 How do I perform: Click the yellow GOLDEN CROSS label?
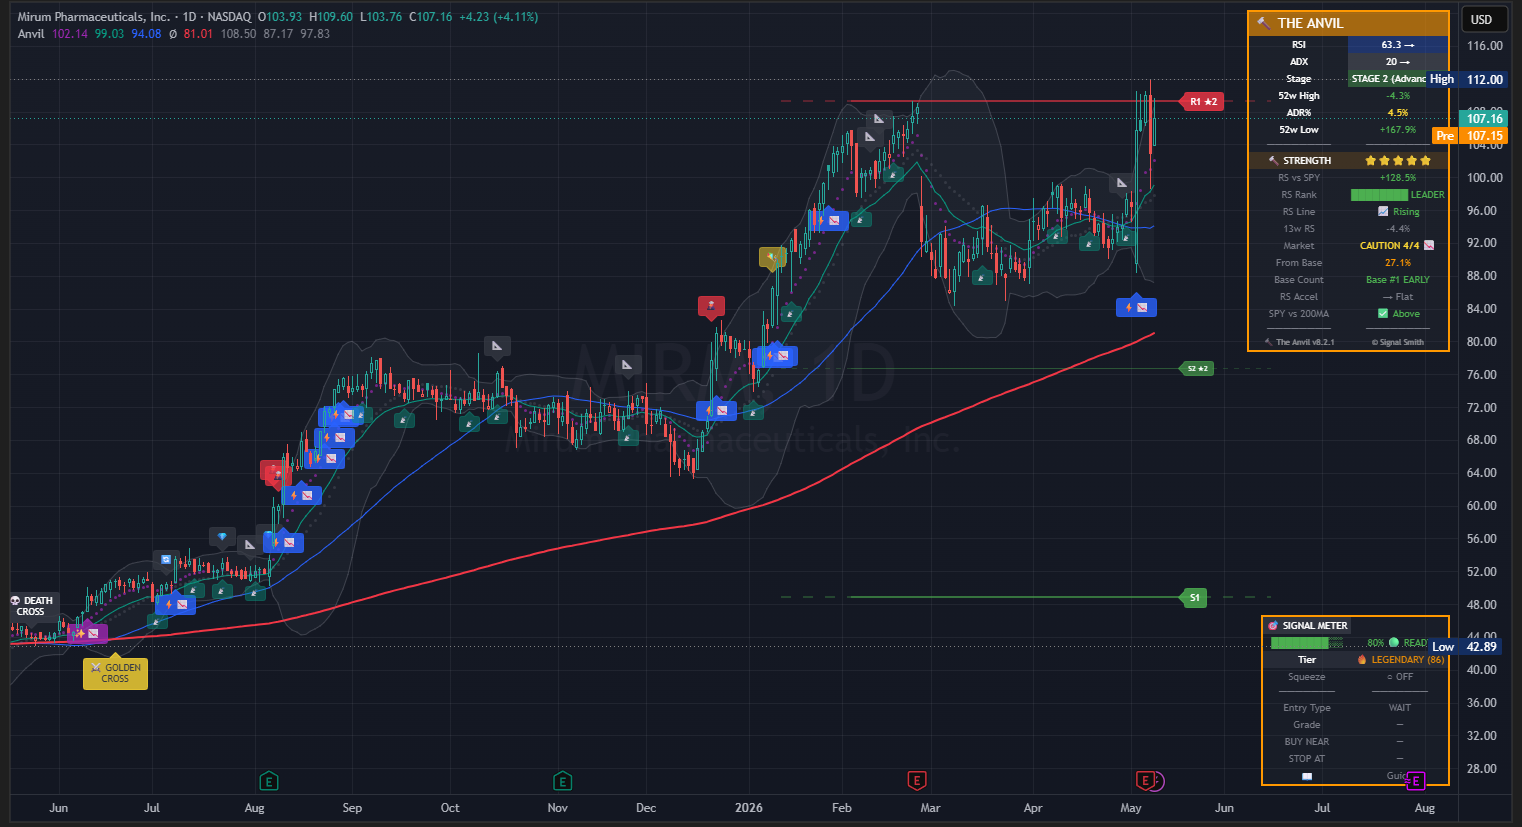[x=115, y=673]
